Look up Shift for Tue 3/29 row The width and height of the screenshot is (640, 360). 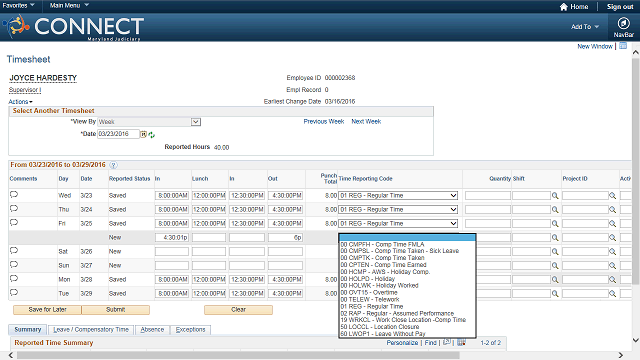(555, 293)
